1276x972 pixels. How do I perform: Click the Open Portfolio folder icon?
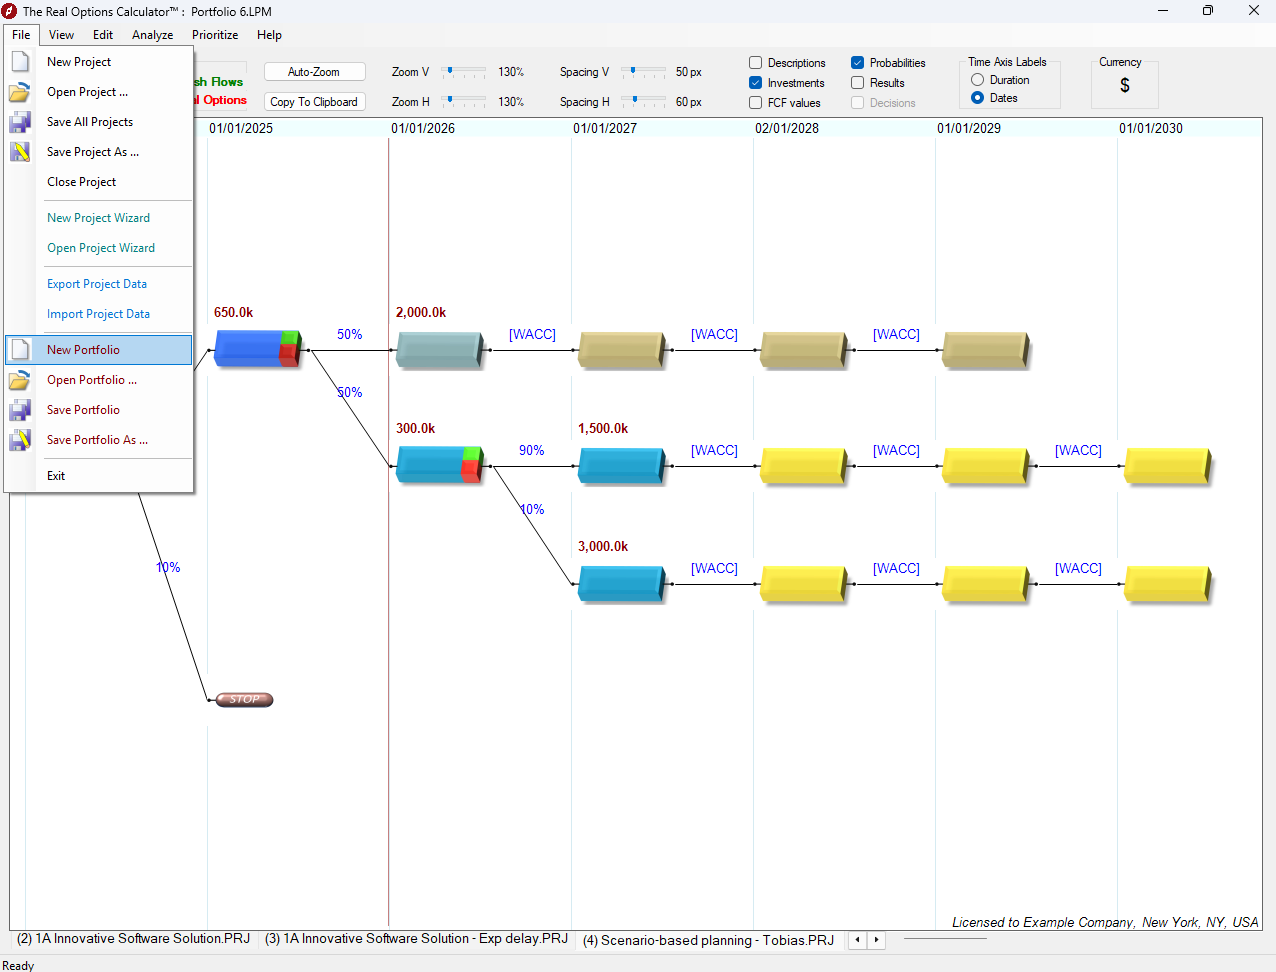point(20,380)
